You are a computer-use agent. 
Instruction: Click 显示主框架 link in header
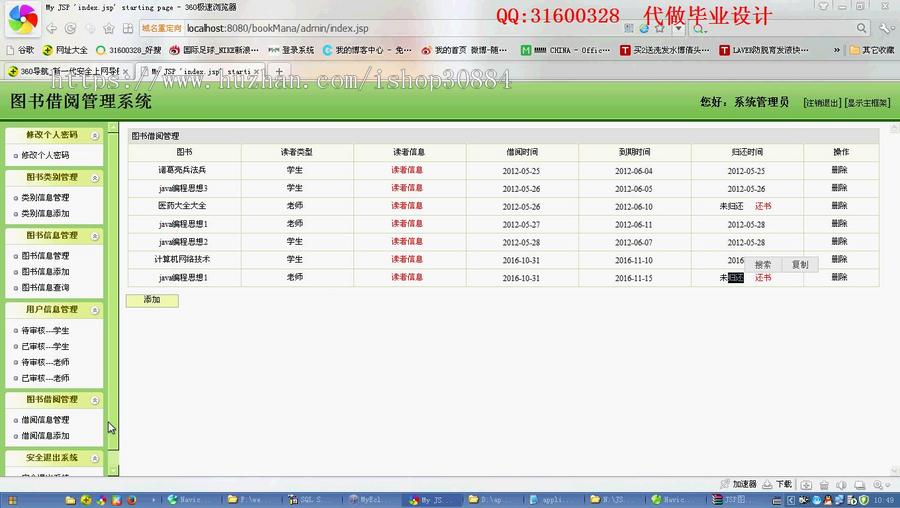(868, 103)
